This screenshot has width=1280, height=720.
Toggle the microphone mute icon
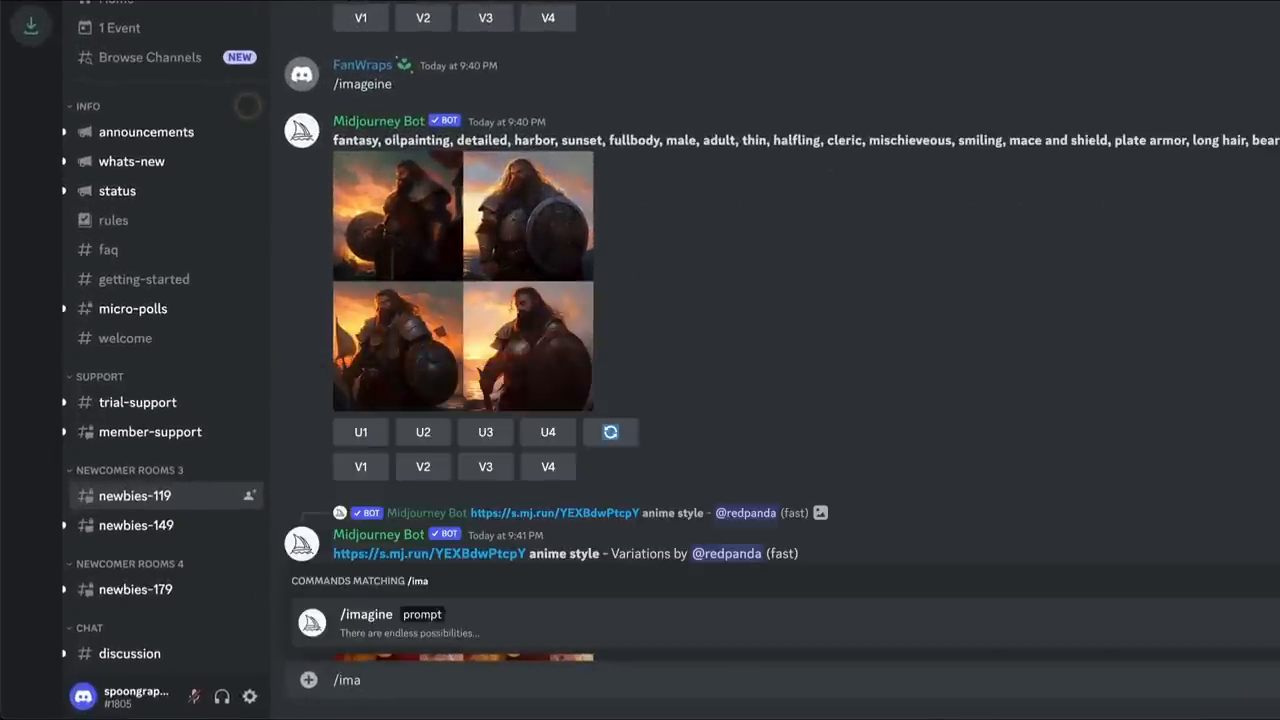point(195,696)
